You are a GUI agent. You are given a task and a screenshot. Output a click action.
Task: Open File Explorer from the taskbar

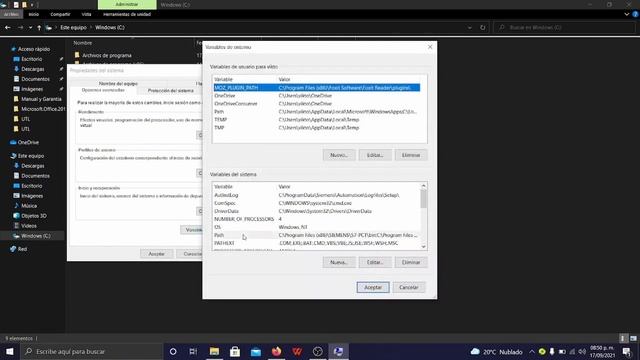[214, 351]
